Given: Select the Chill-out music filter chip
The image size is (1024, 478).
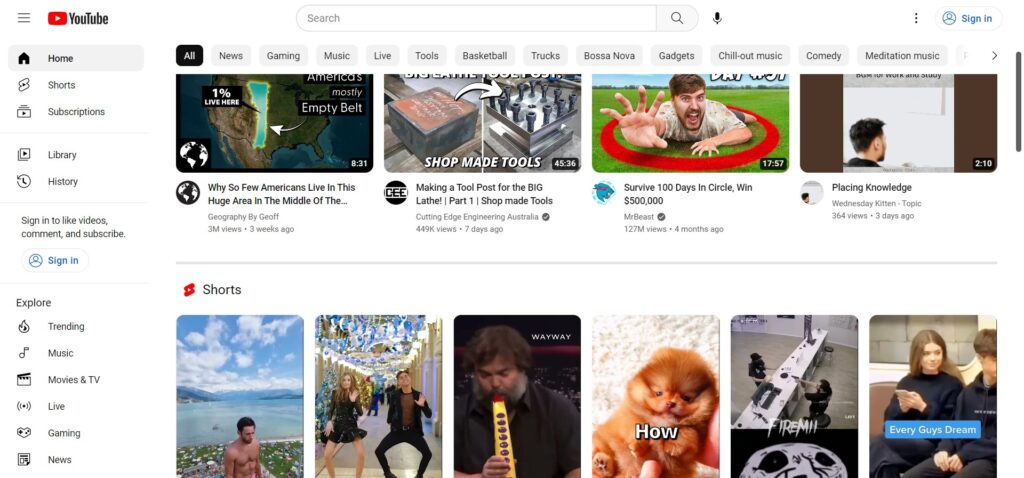Looking at the screenshot, I should click(x=750, y=56).
